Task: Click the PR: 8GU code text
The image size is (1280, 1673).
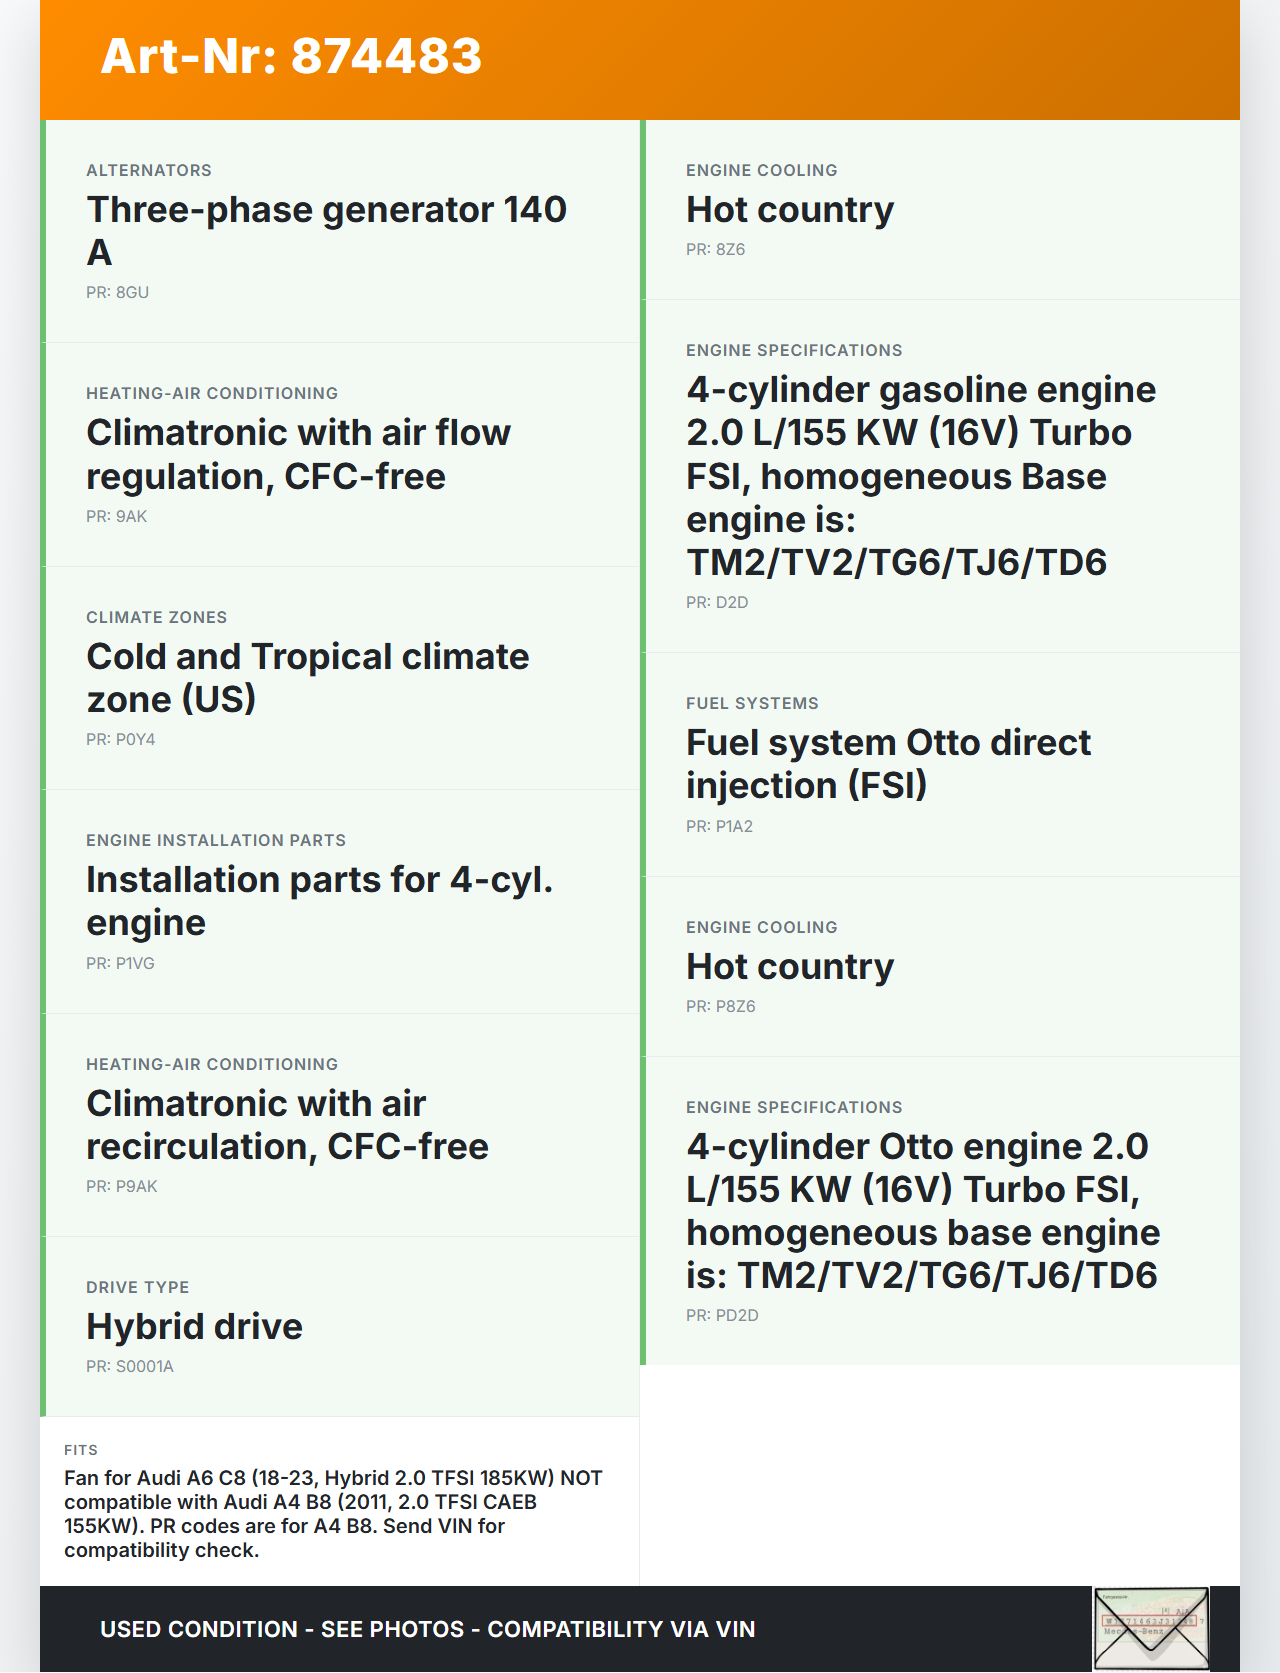Action: coord(117,292)
